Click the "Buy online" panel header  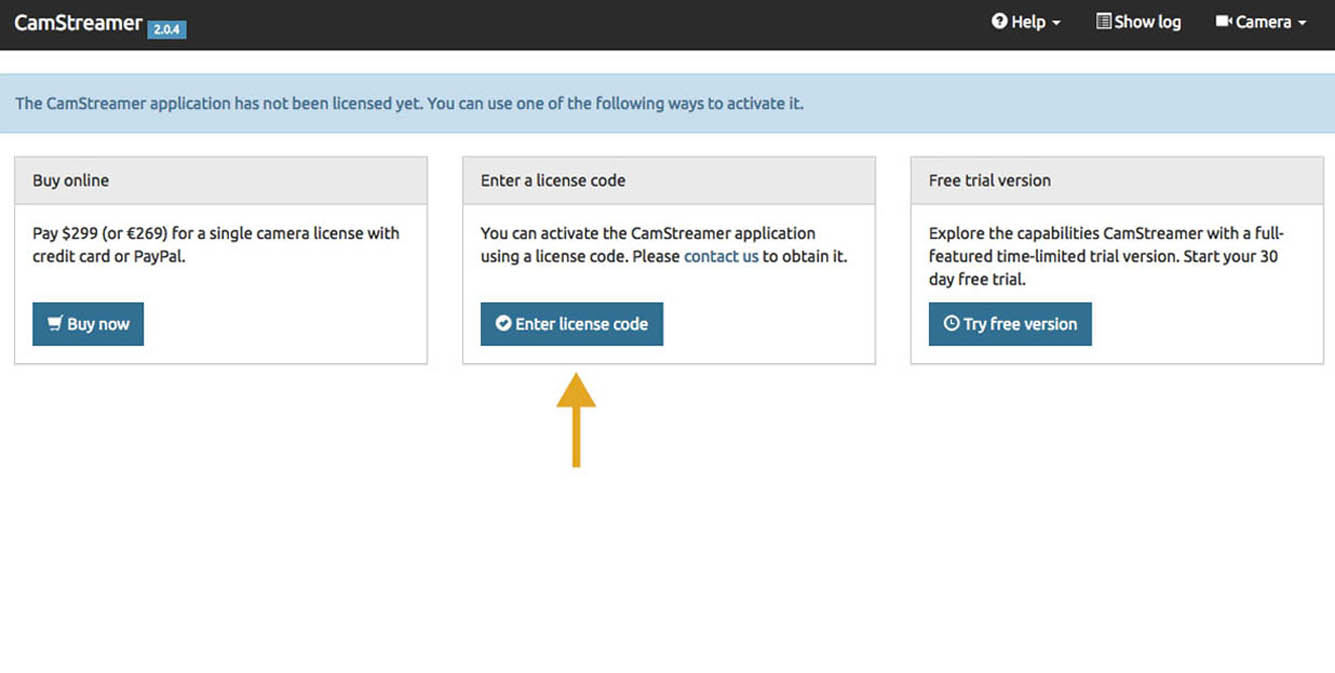click(x=220, y=180)
